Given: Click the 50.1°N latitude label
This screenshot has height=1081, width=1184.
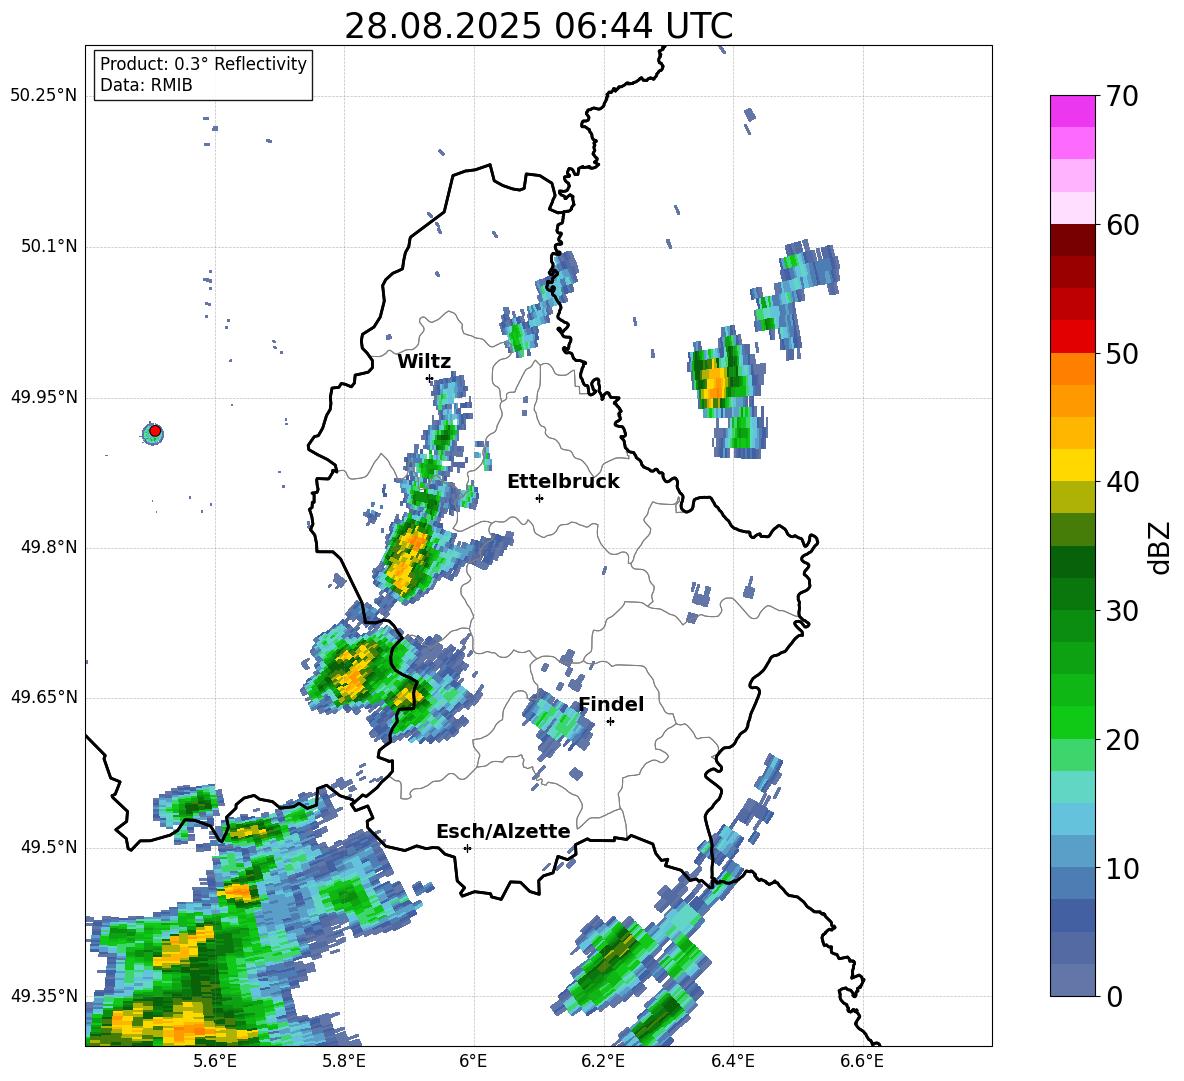Looking at the screenshot, I should 50,247.
